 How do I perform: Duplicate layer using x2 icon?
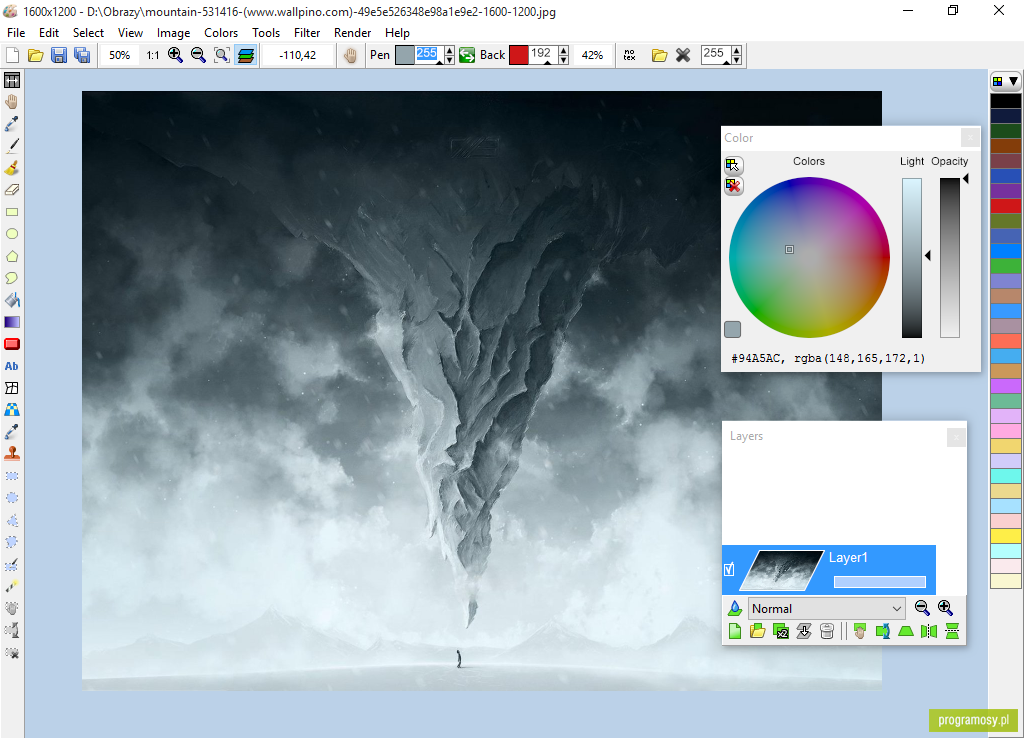point(781,631)
